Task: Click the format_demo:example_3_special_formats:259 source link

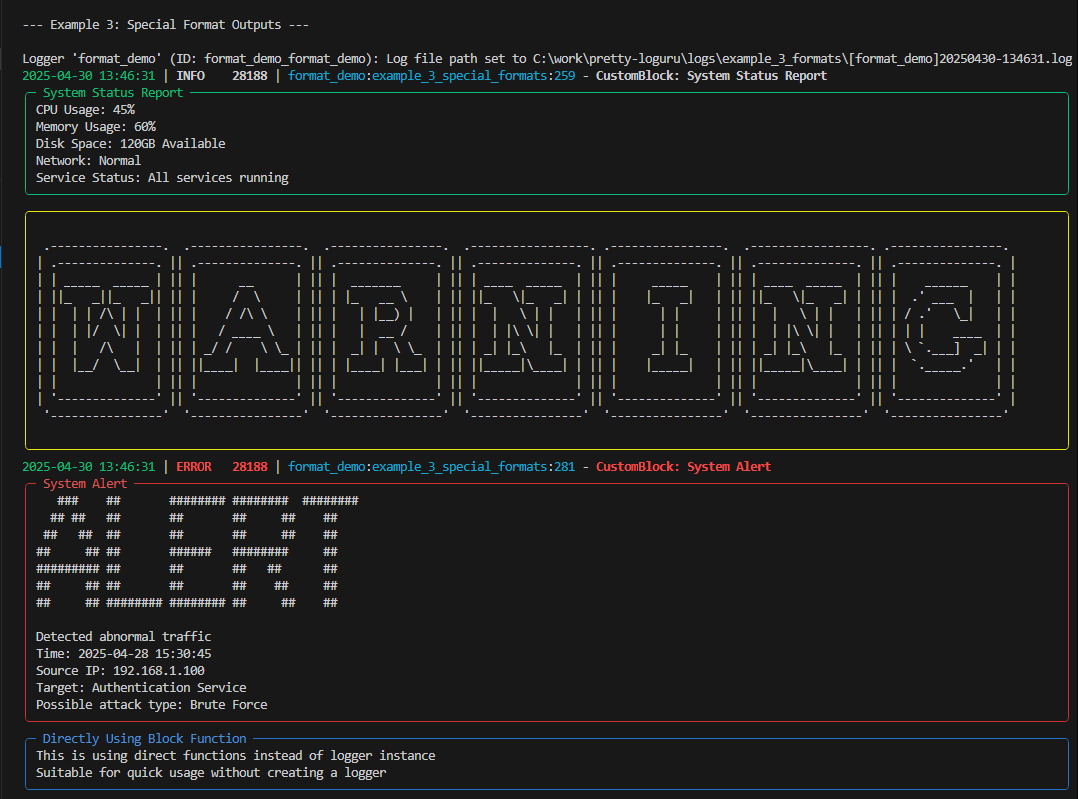Action: tap(431, 76)
